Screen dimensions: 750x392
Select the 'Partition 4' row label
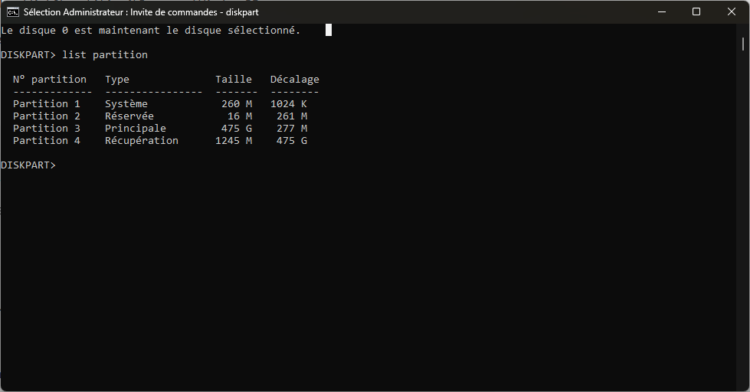pos(46,141)
